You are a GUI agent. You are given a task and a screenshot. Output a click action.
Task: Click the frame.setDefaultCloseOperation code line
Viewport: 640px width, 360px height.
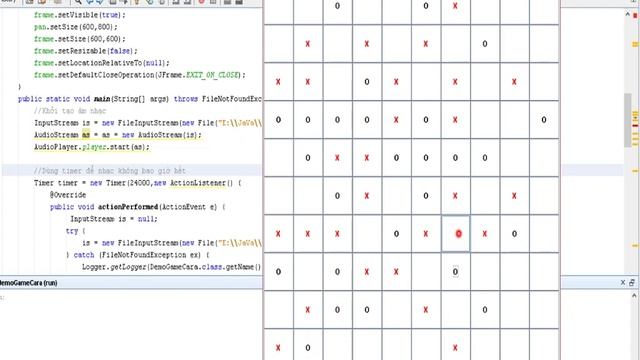coord(140,75)
